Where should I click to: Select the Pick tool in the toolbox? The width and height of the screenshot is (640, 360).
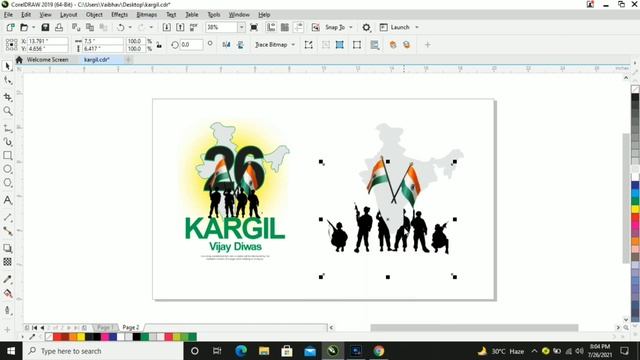[x=7, y=66]
